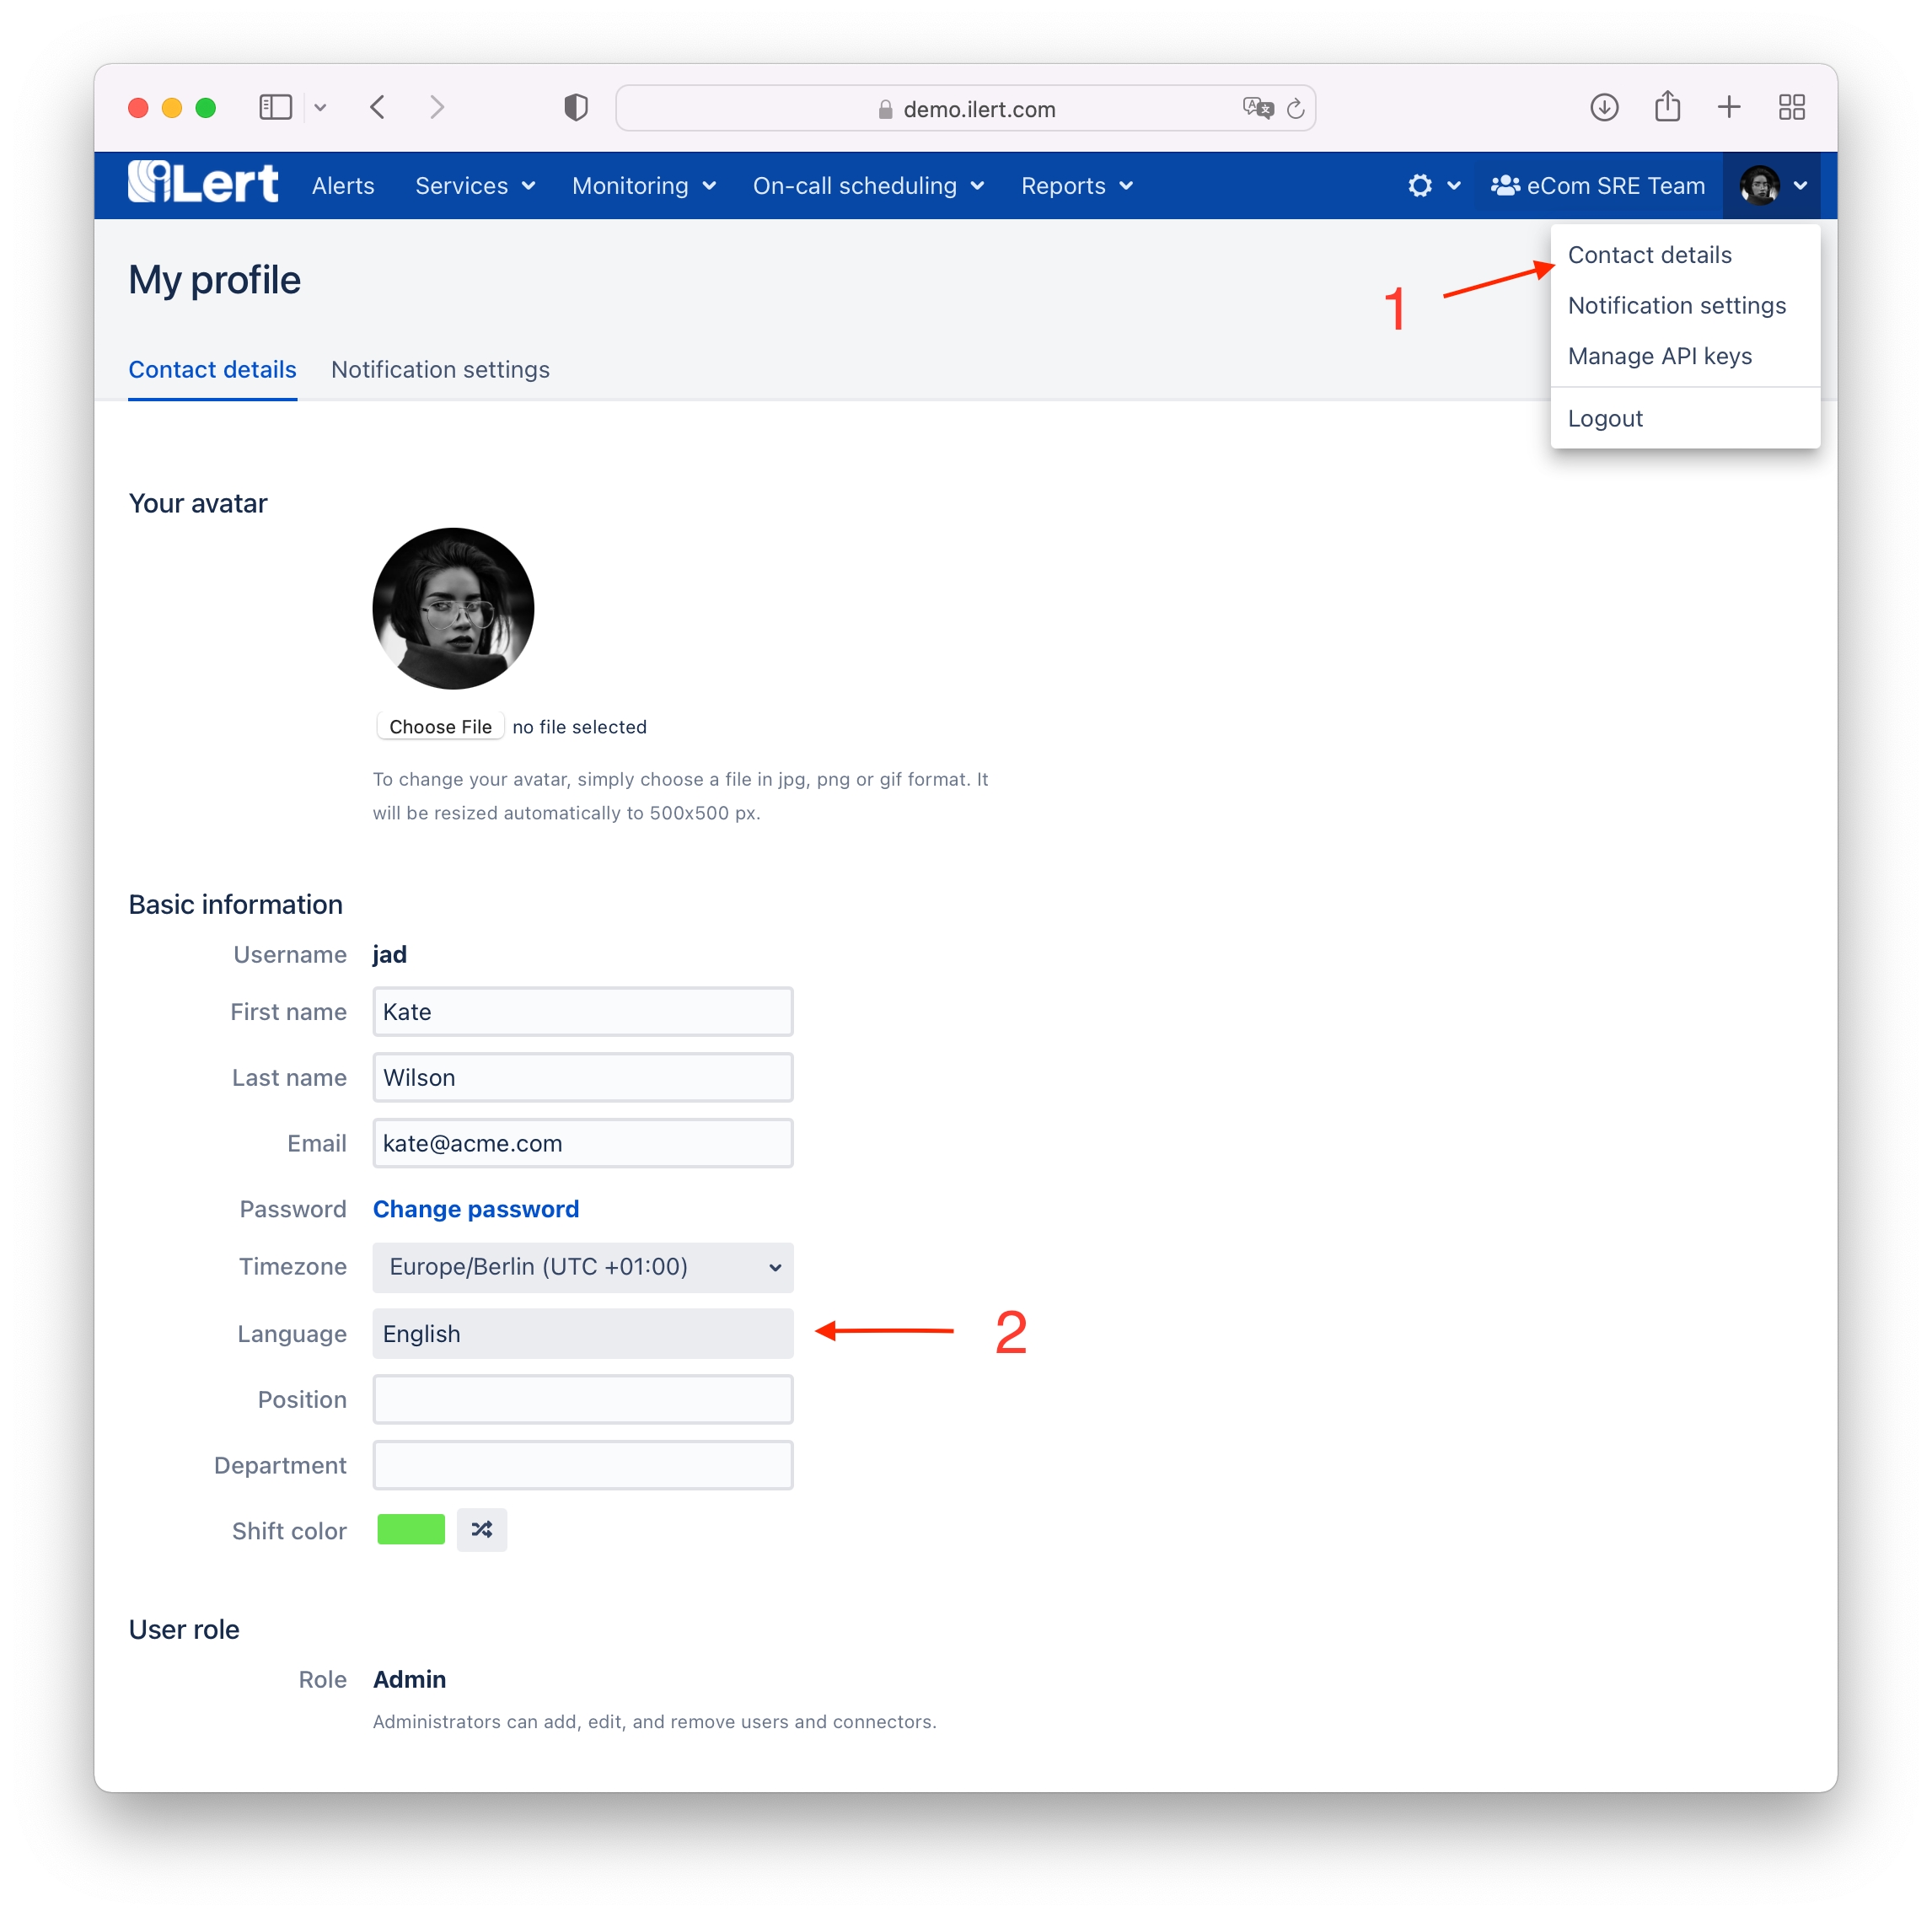Click the privacy shield icon
This screenshot has height=1917, width=1932.
[576, 107]
